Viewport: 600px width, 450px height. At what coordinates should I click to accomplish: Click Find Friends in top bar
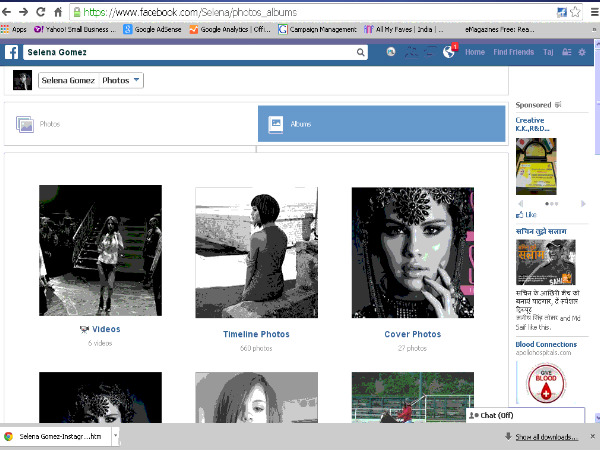[515, 51]
